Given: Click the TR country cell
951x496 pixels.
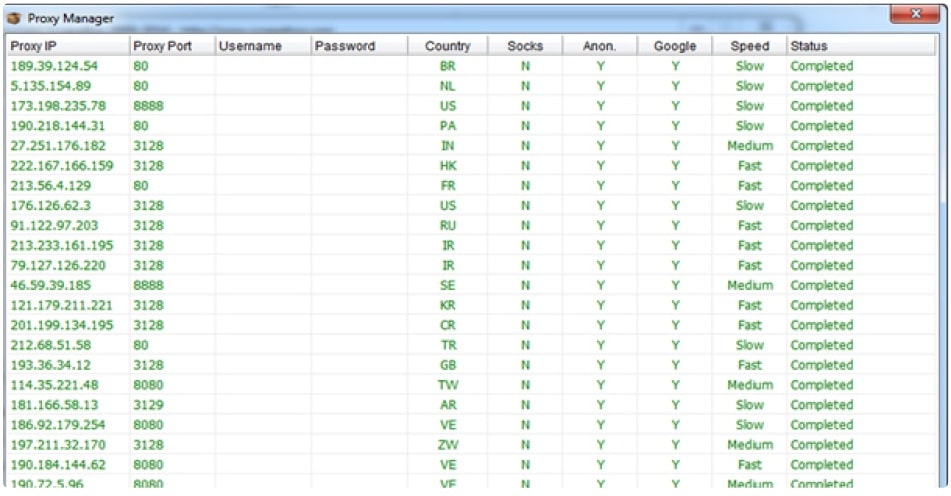Looking at the screenshot, I should point(448,345).
